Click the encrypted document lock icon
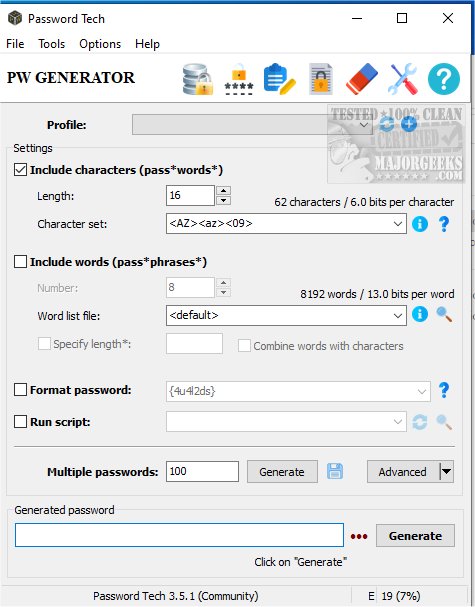Image resolution: width=475 pixels, height=607 pixels. point(321,80)
